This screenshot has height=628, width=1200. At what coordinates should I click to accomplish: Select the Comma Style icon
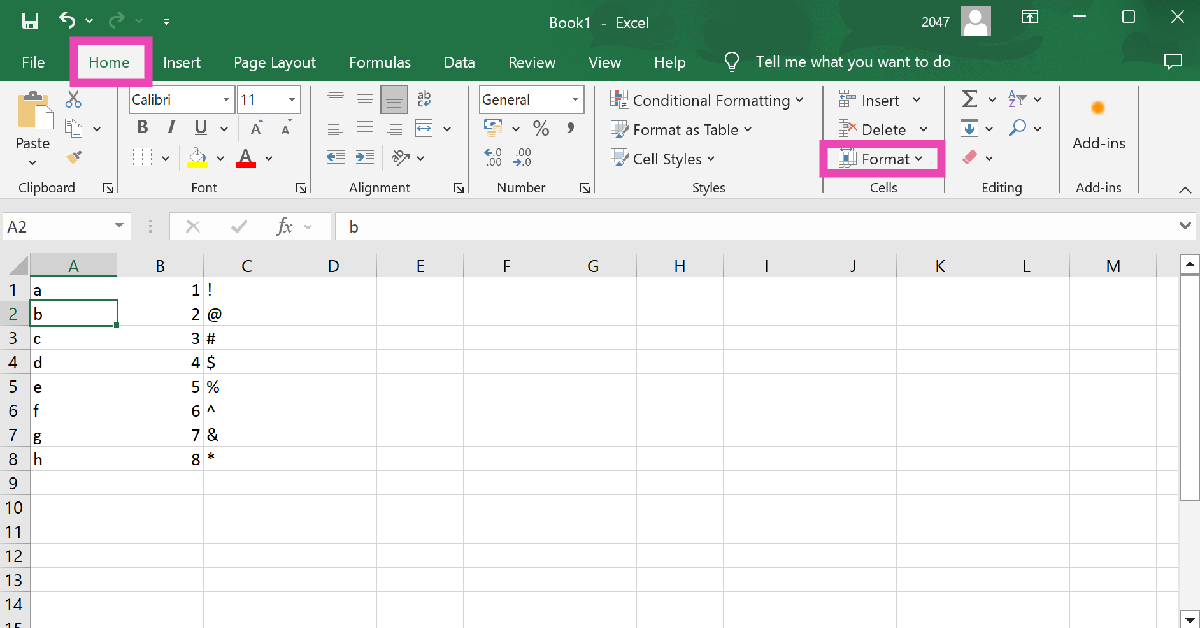(x=568, y=128)
